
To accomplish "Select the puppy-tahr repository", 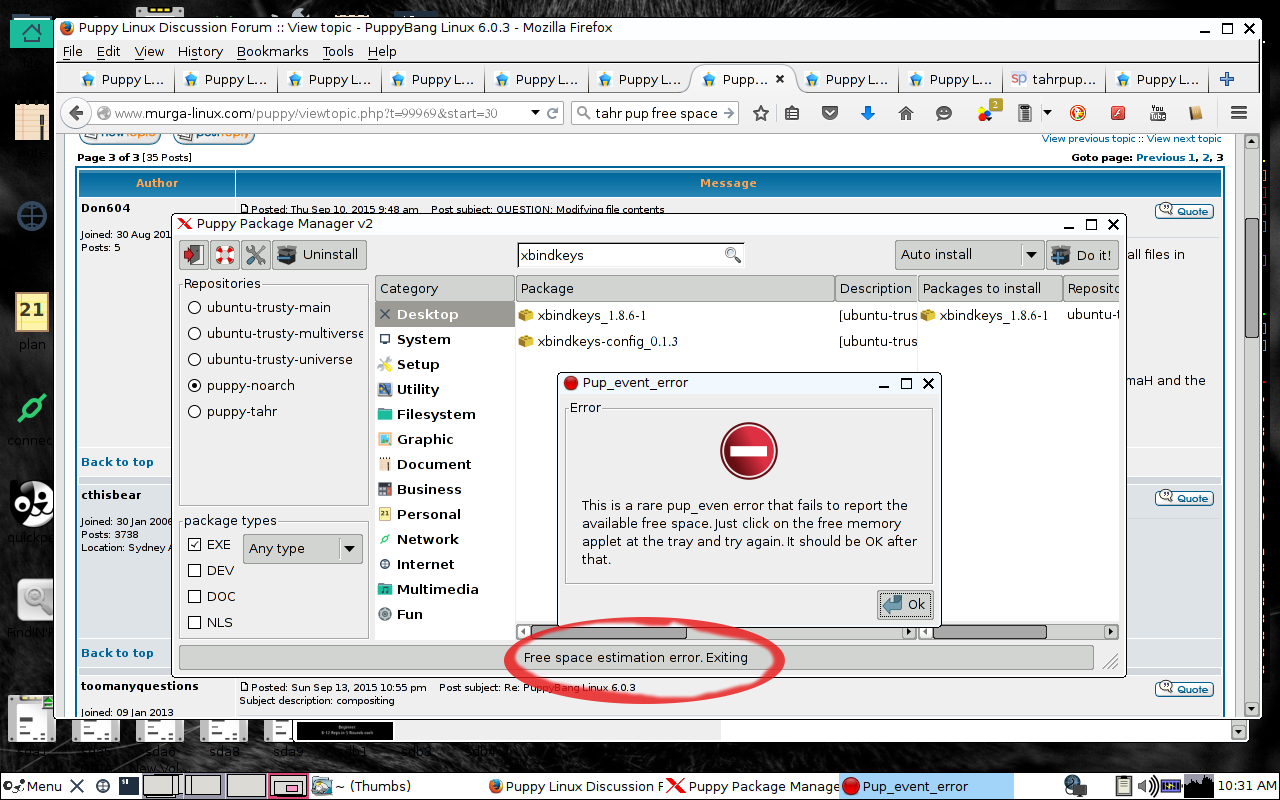I will pyautogui.click(x=232, y=412).
